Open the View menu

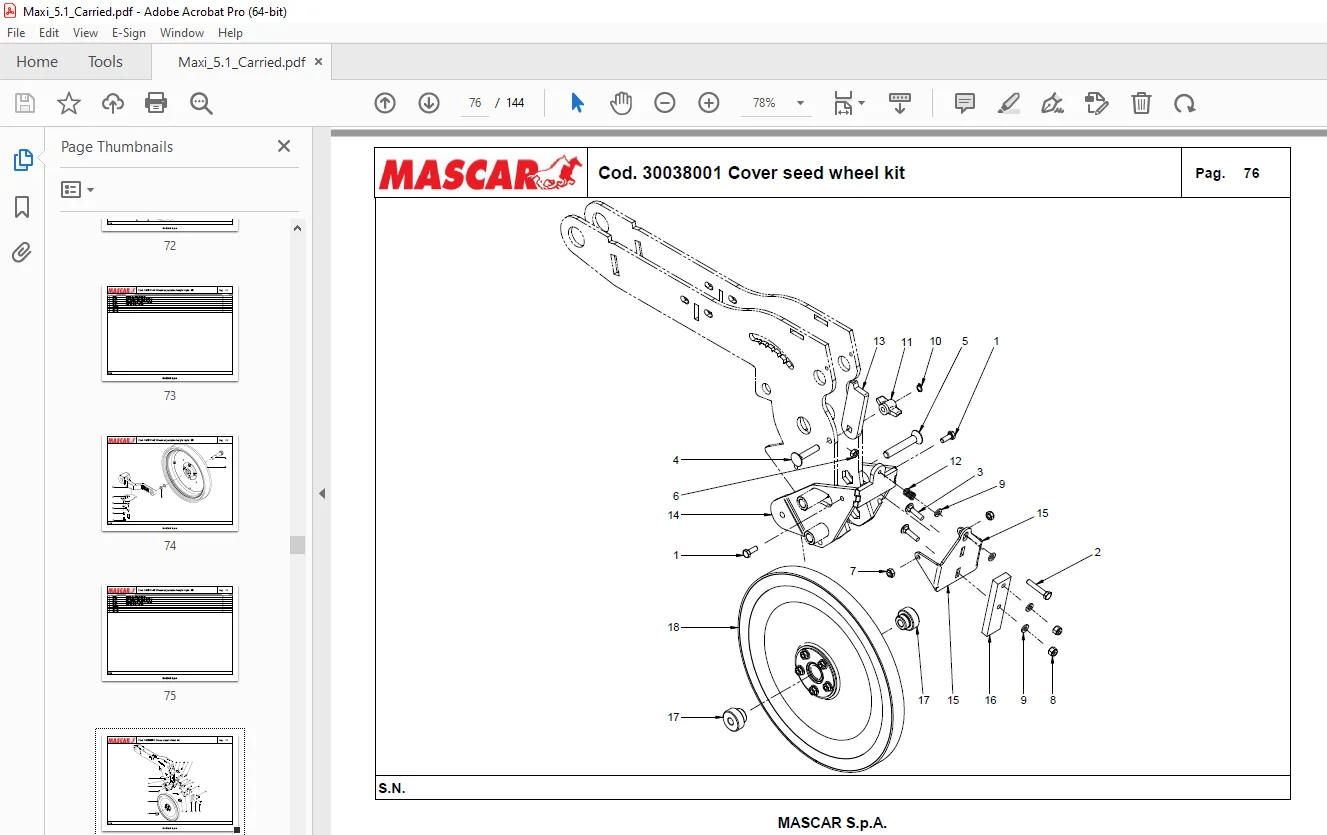coord(85,33)
